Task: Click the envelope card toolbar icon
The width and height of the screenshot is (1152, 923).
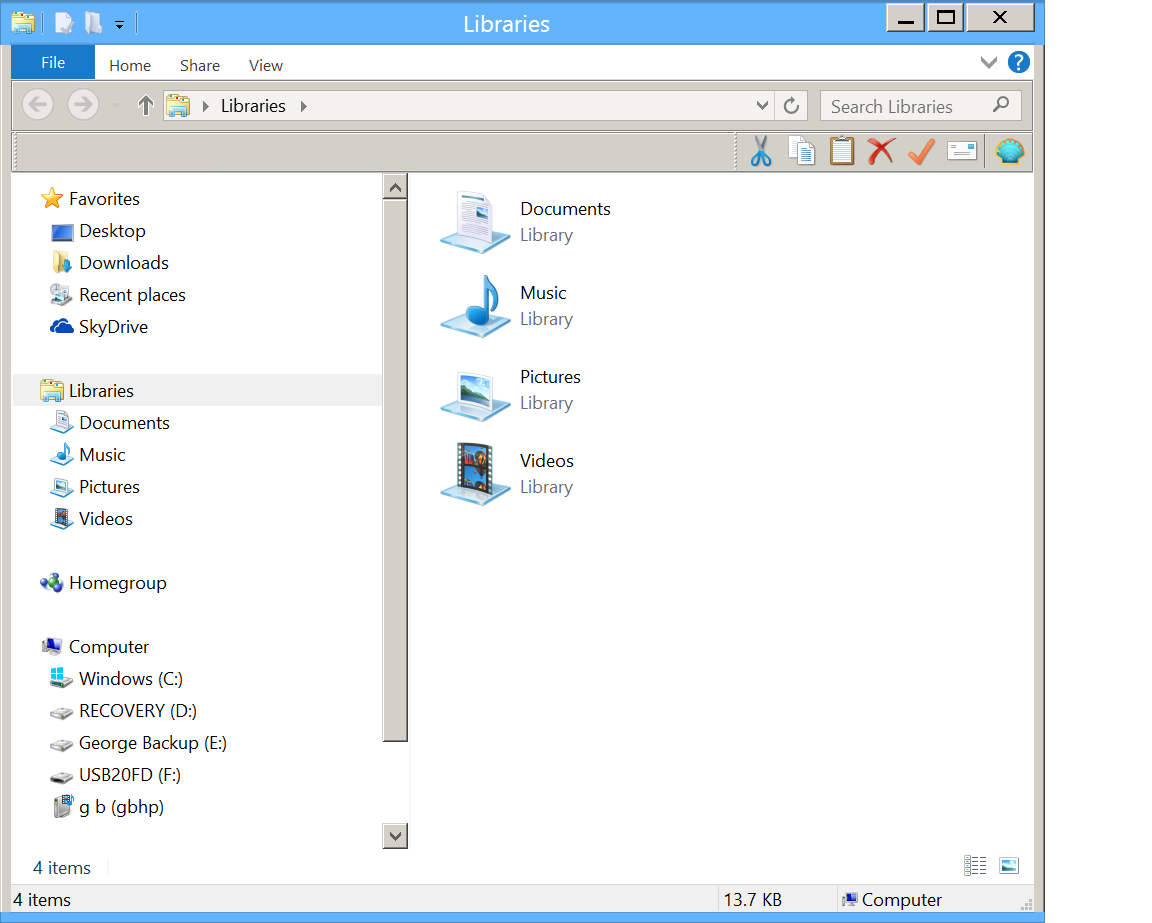Action: (962, 151)
